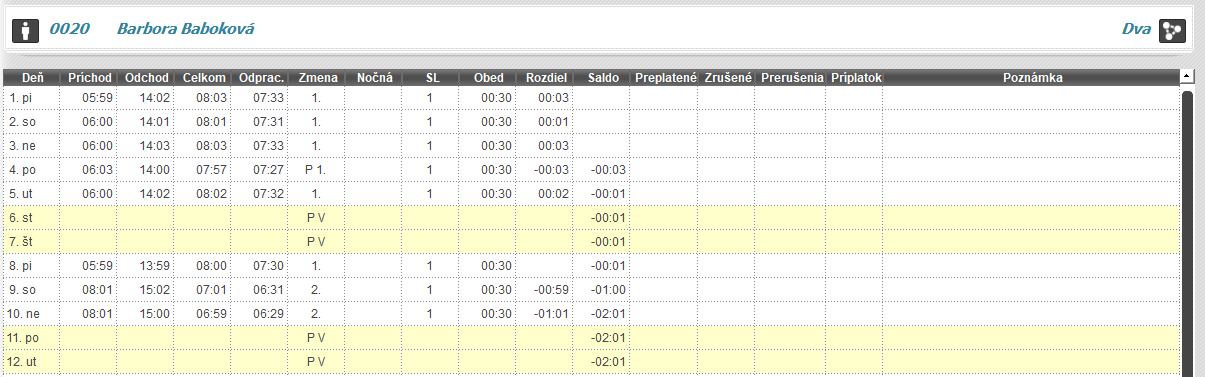
Task: Click the vertical scrollbar thumb
Action: 1187,234
